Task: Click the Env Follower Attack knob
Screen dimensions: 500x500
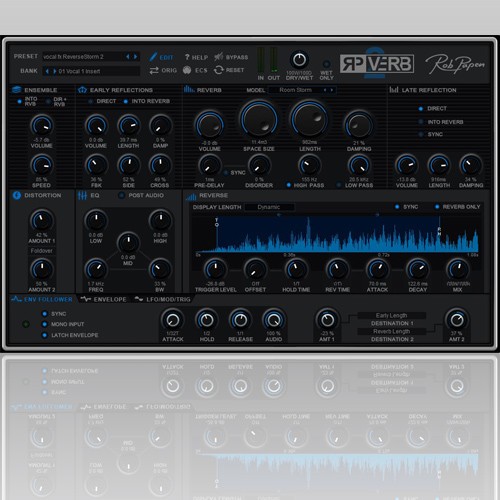Action: pos(173,320)
